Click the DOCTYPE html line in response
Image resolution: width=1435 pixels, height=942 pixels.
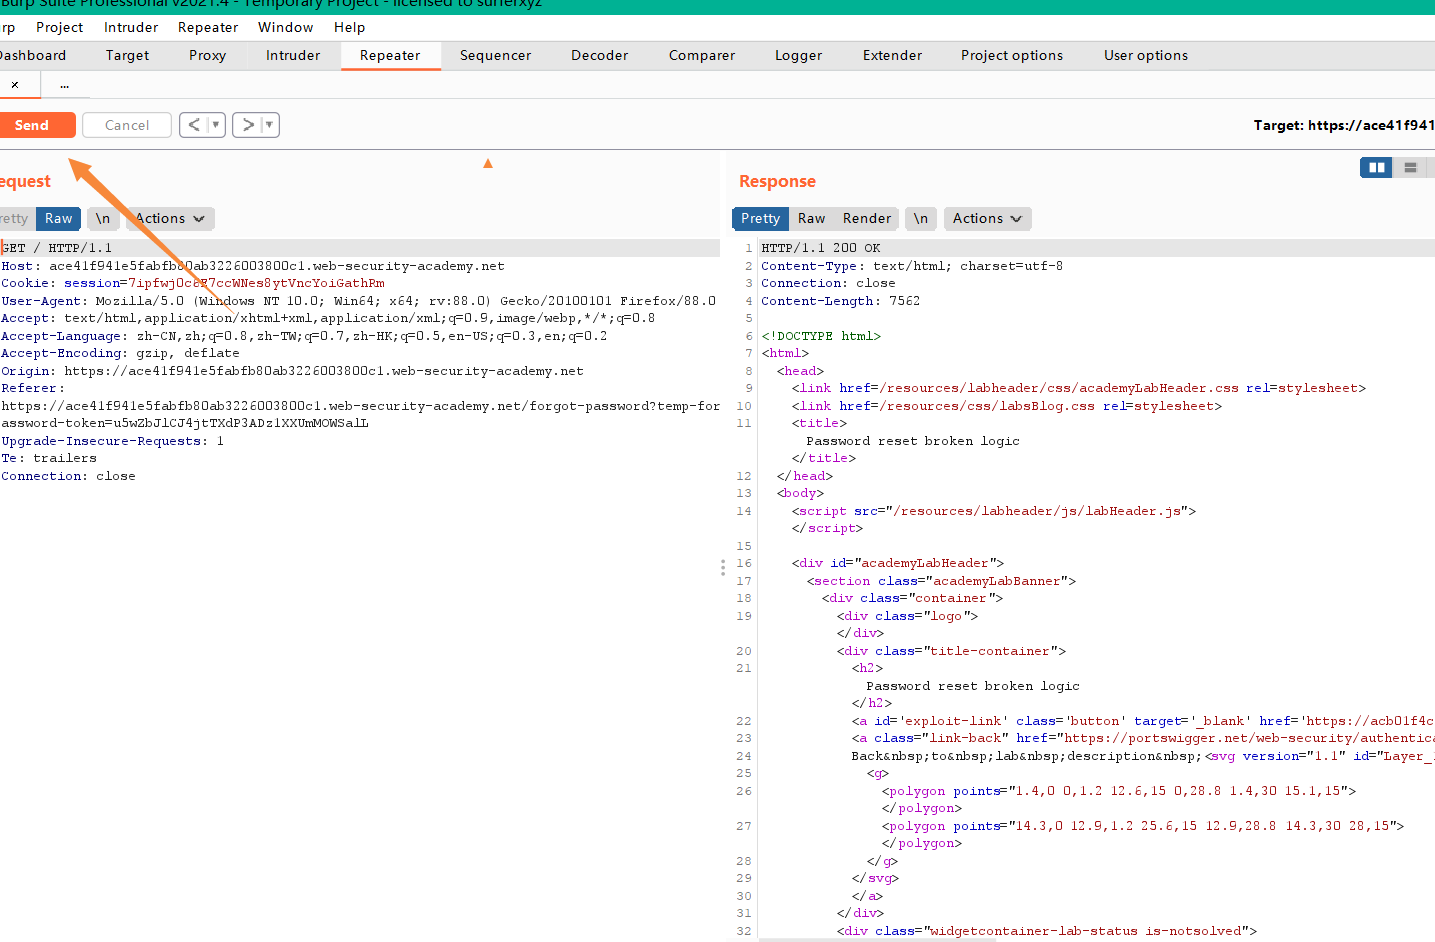click(821, 336)
